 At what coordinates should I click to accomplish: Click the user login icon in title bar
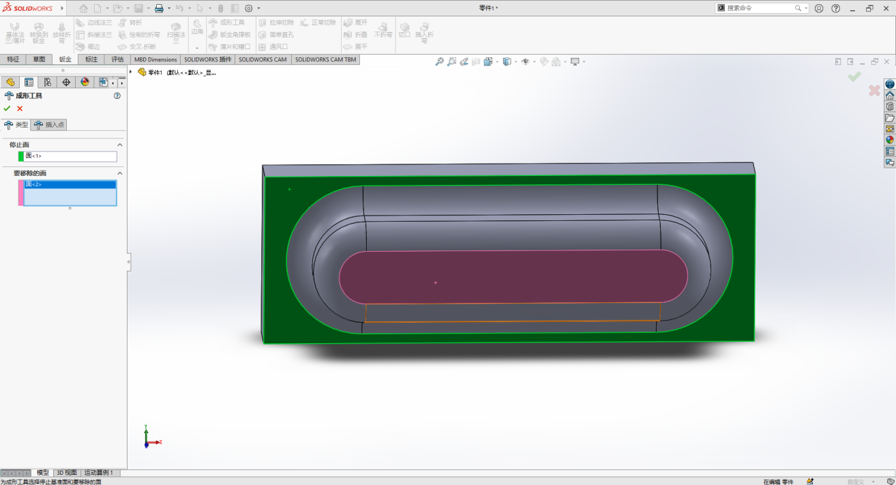(x=819, y=9)
